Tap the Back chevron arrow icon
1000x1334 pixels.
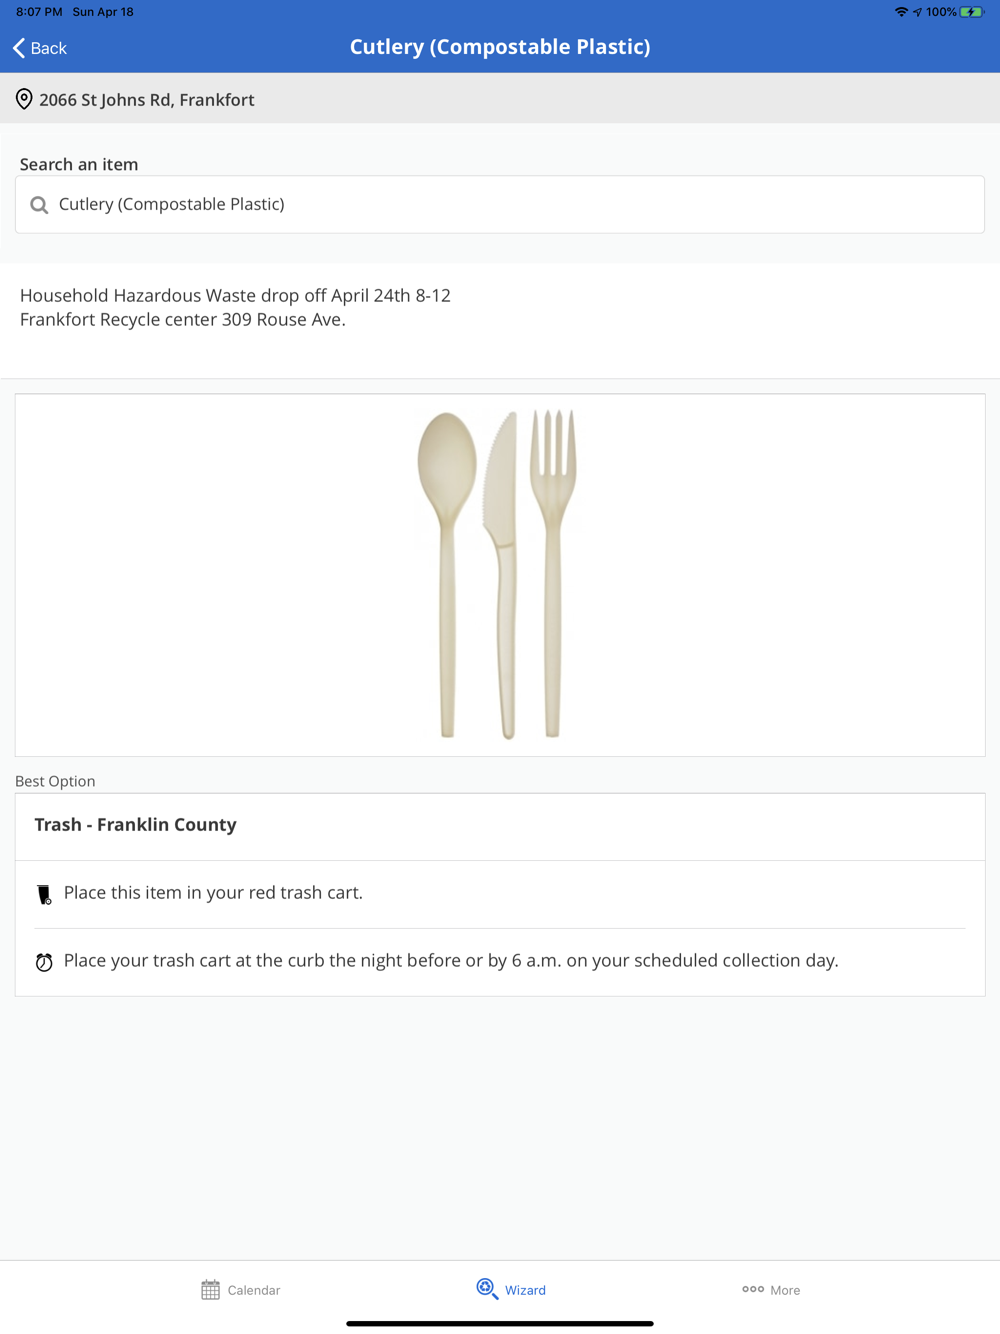[19, 48]
